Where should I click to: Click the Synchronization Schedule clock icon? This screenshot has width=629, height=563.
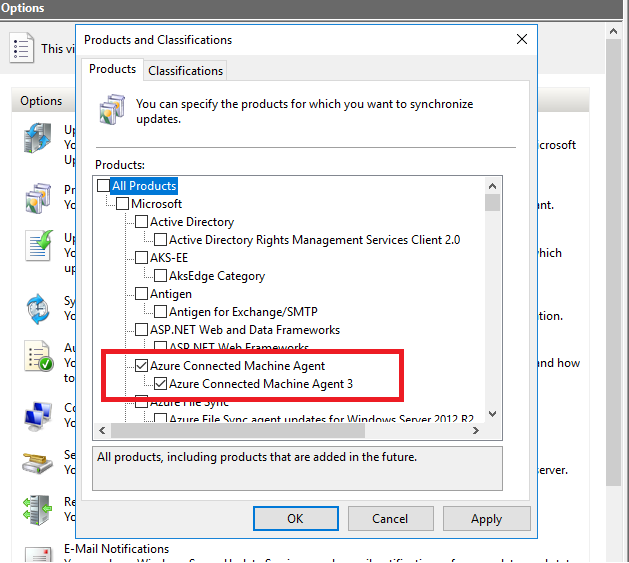[38, 309]
